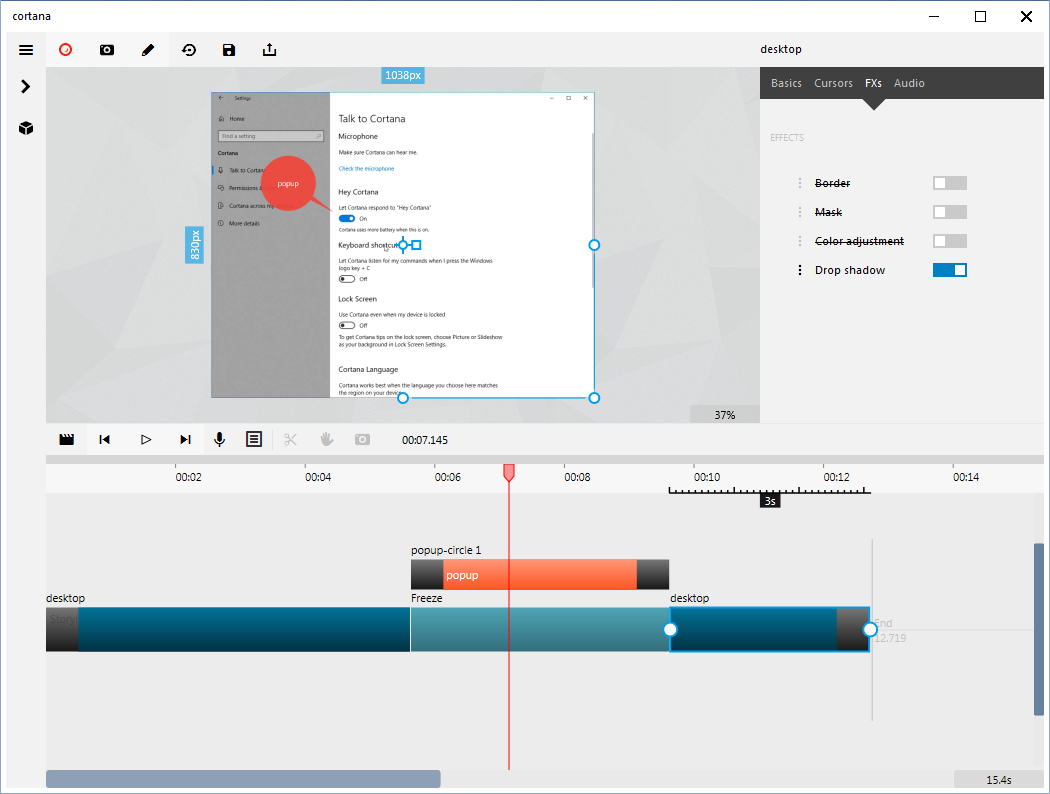Play the timeline preview
This screenshot has height=794, width=1050.
(x=146, y=439)
